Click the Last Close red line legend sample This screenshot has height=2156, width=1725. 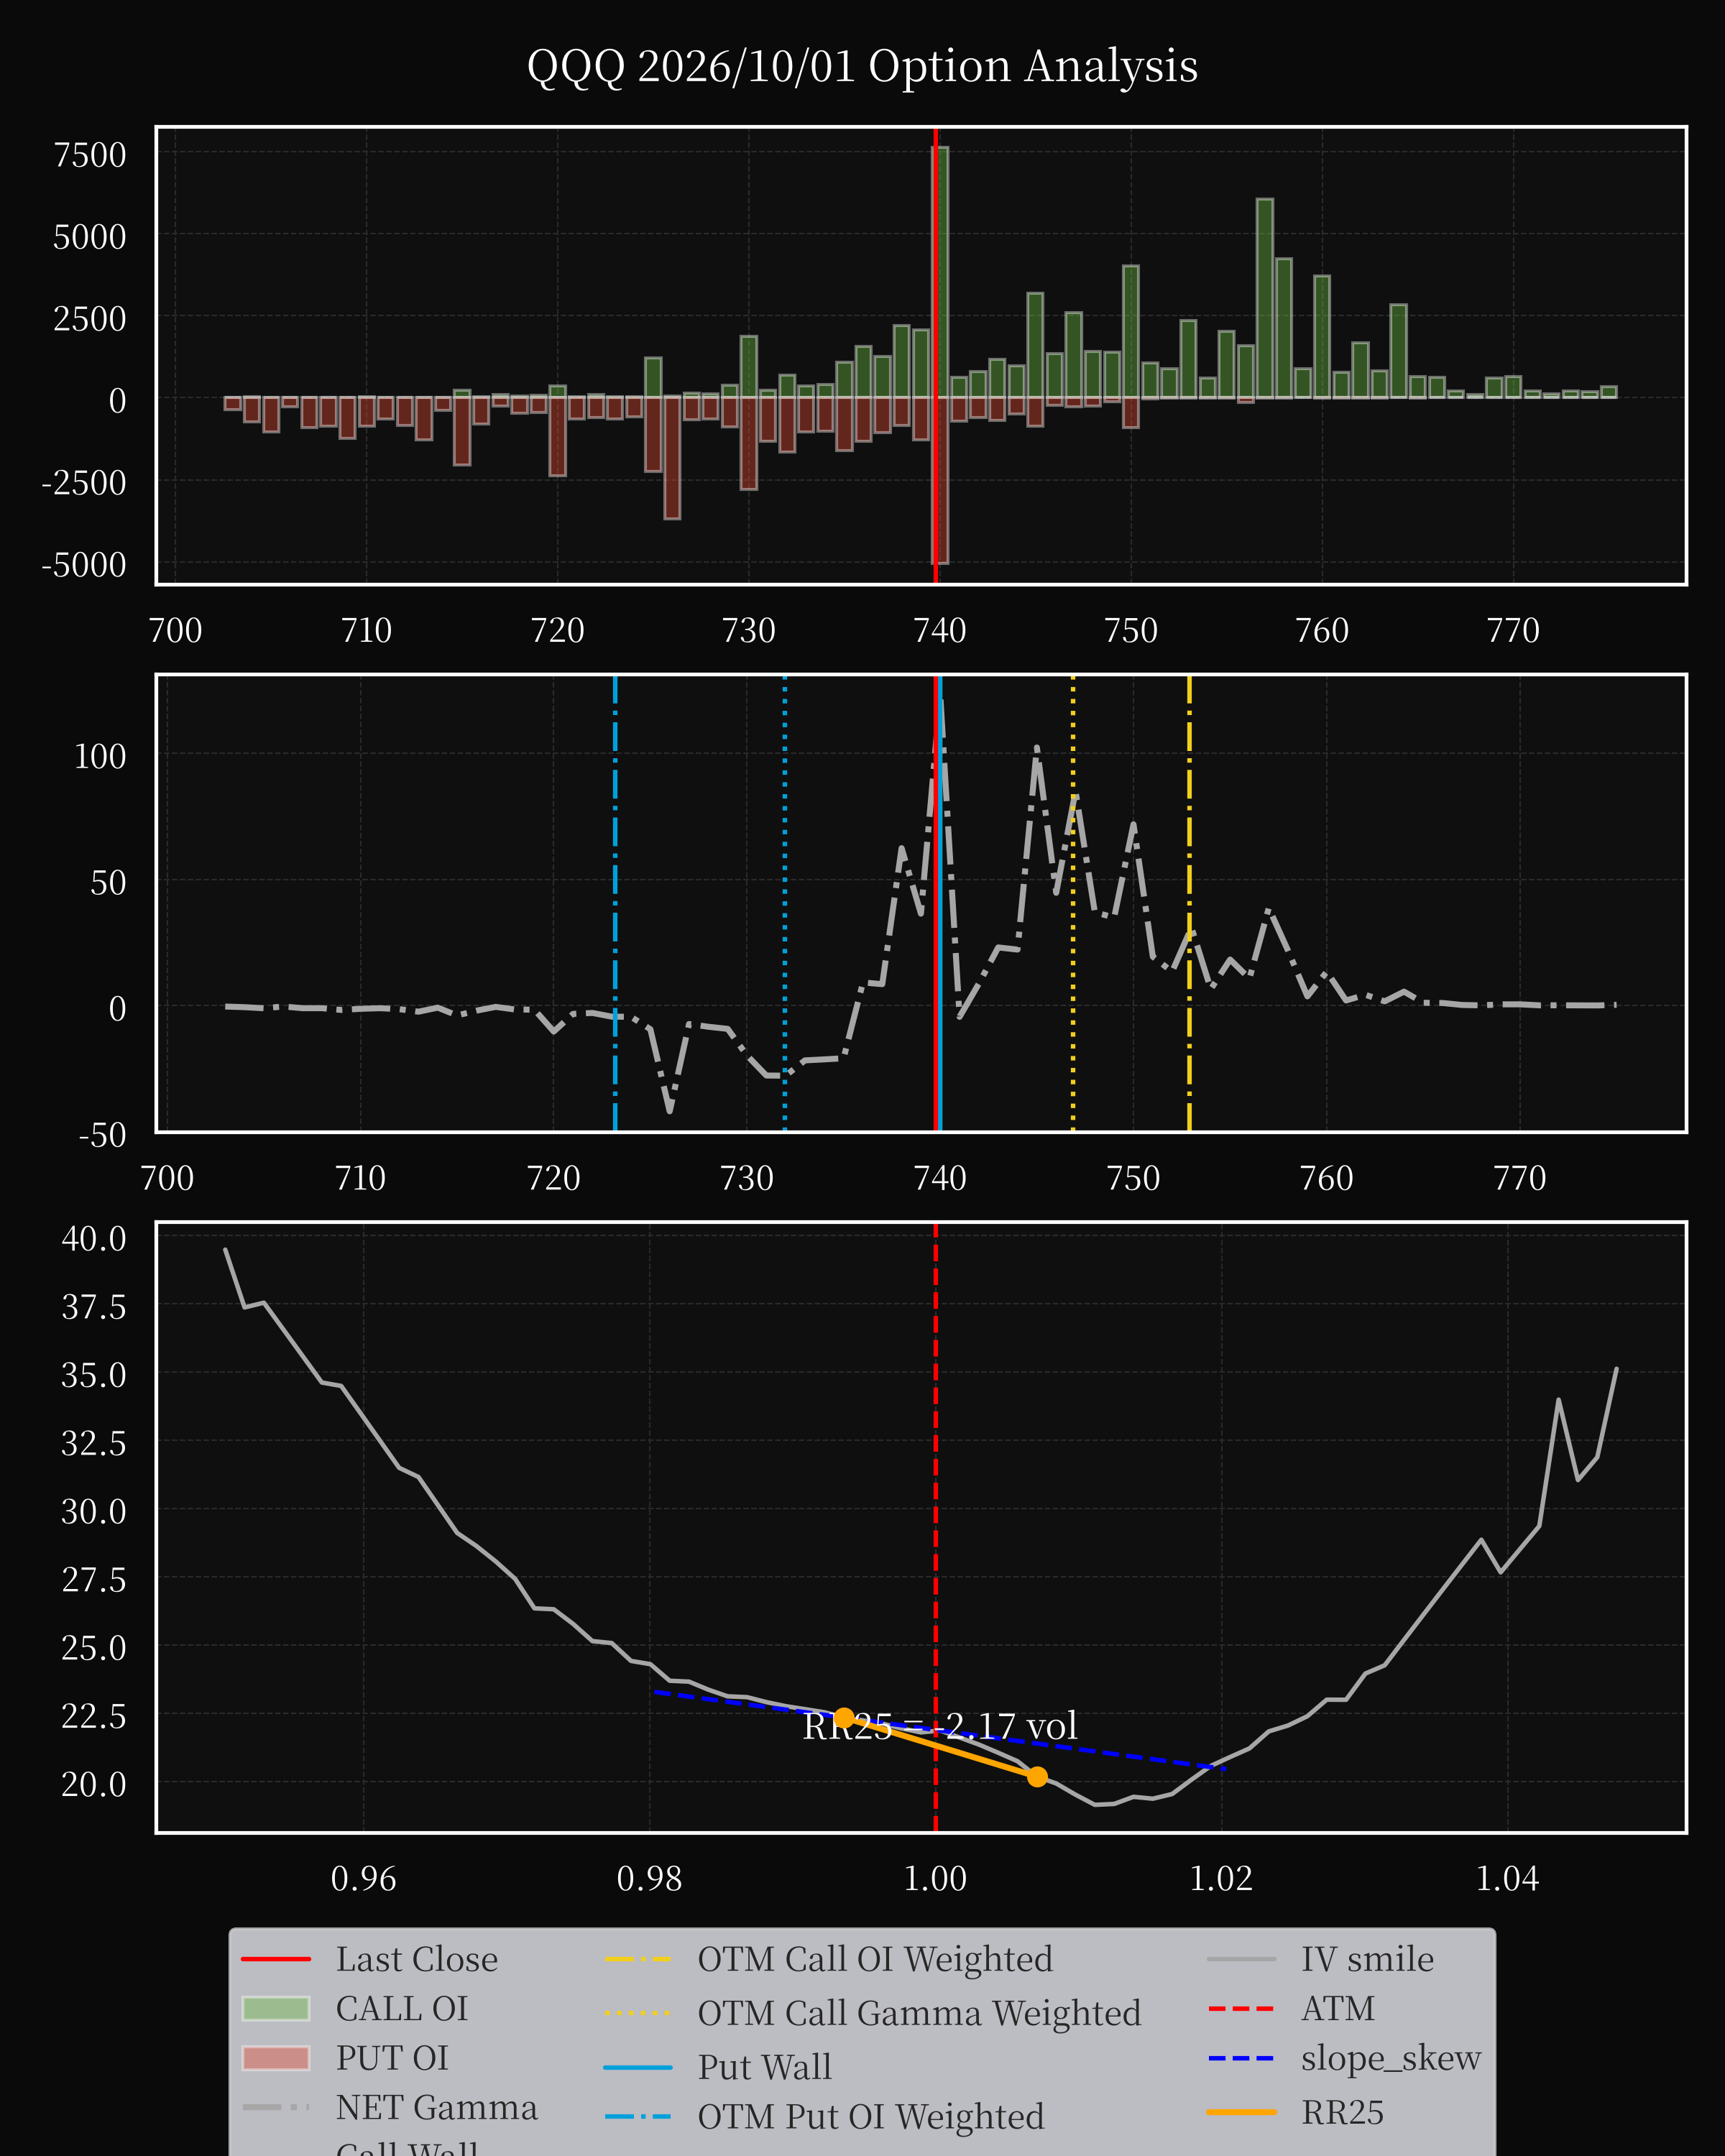276,1959
